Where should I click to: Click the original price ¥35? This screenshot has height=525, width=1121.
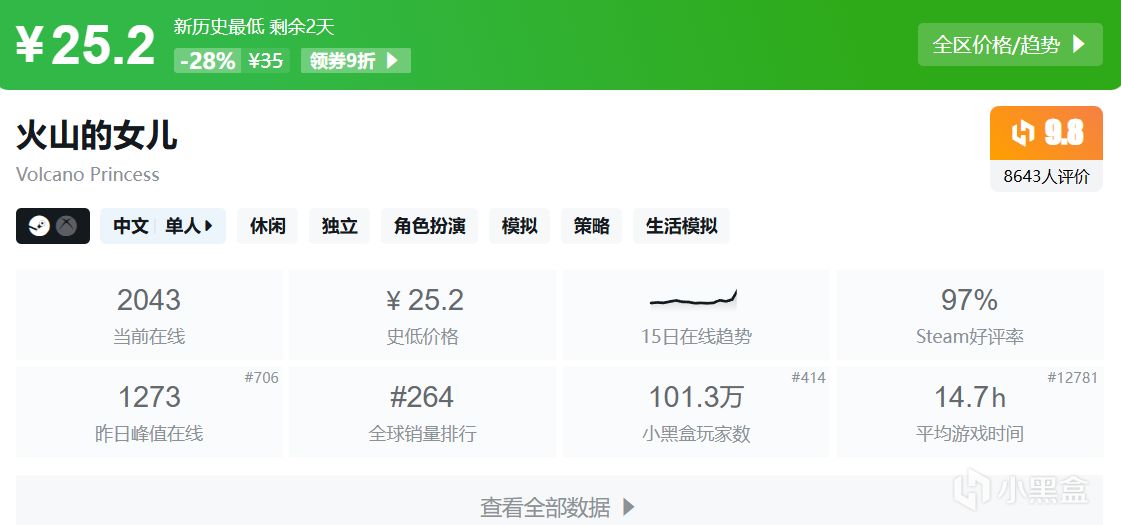(x=265, y=61)
